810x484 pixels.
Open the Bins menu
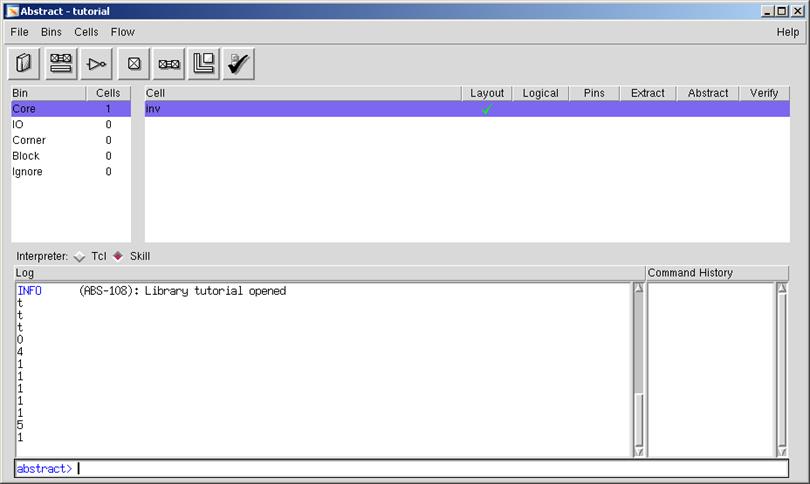pyautogui.click(x=51, y=32)
